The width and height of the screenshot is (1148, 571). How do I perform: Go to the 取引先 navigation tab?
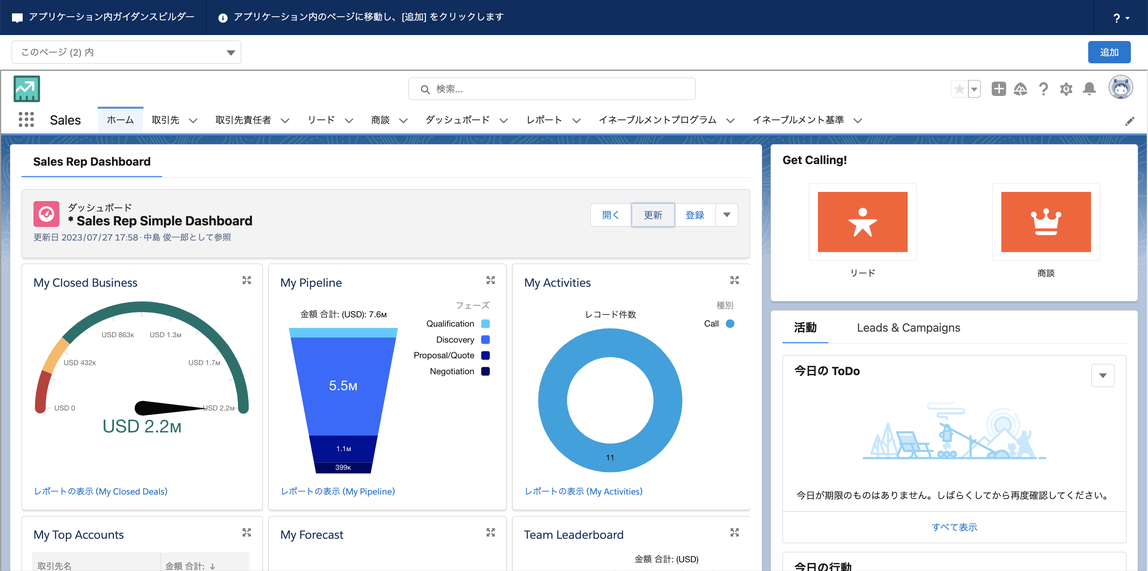(x=165, y=120)
